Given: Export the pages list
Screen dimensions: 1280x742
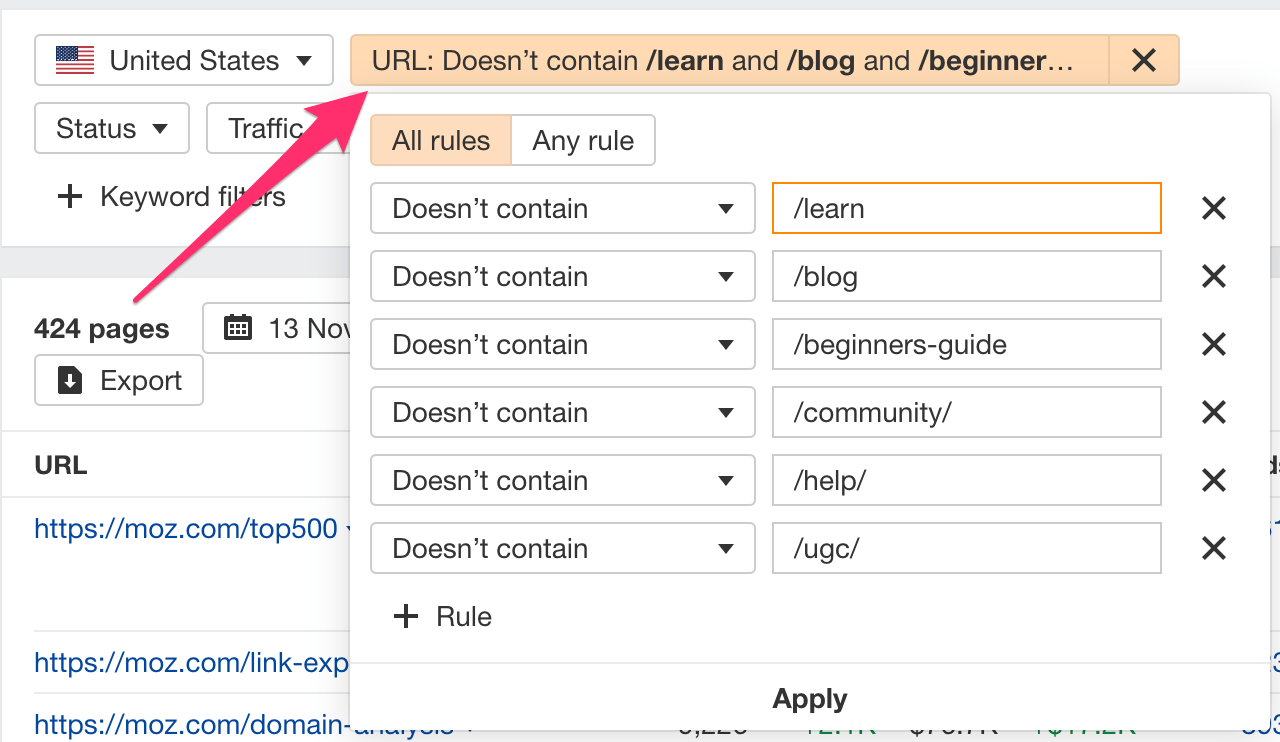Looking at the screenshot, I should (119, 381).
